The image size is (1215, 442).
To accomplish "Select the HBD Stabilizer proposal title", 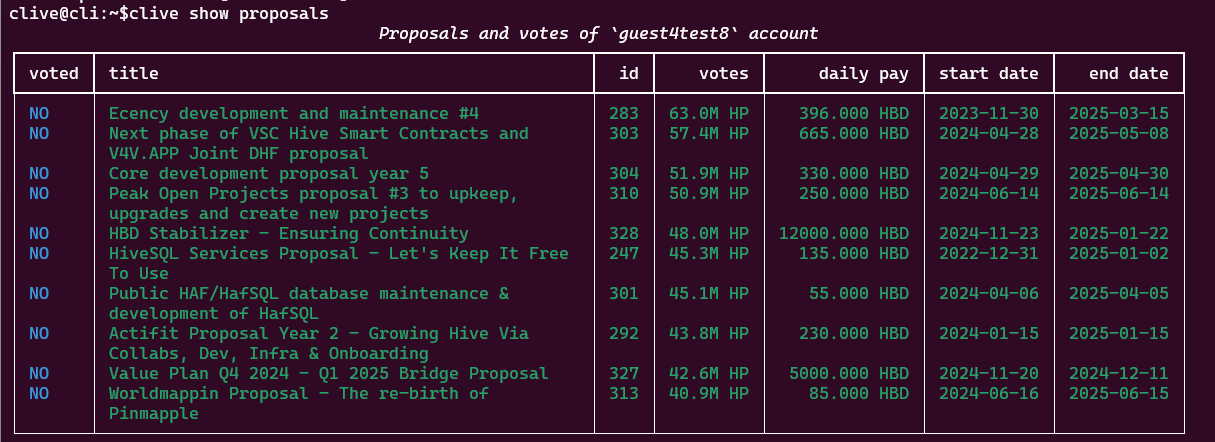I will (288, 233).
